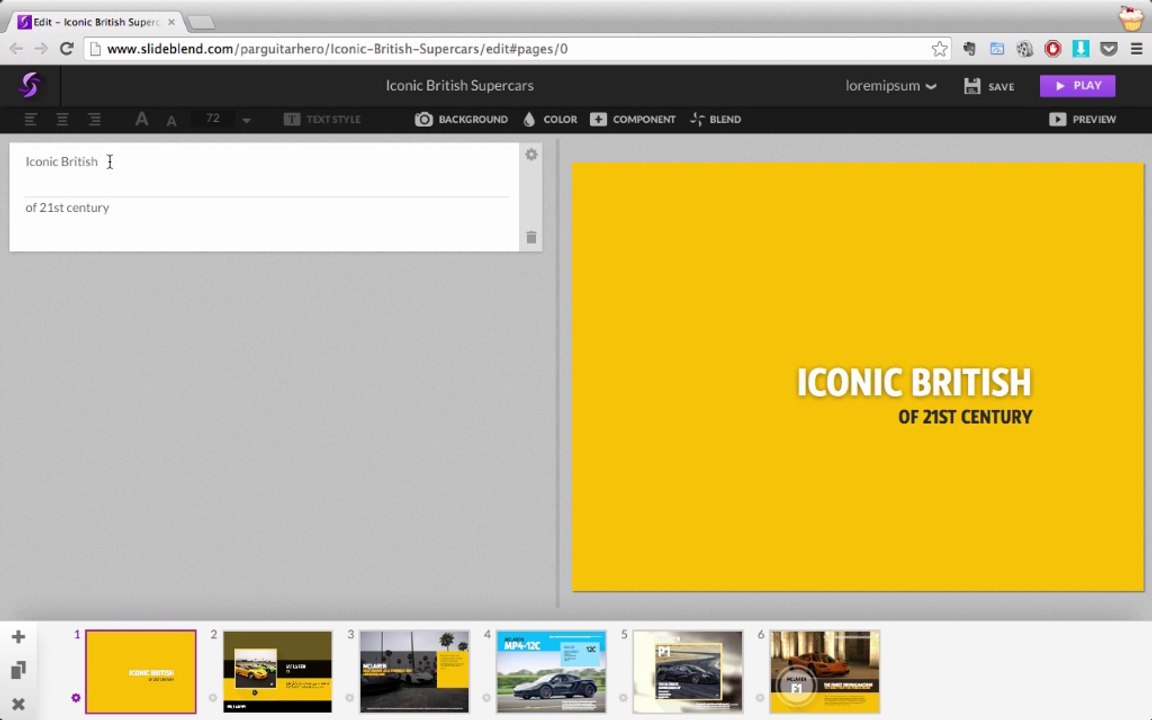Viewport: 1152px width, 720px height.
Task: Decrease font size with small A
Action: point(171,120)
